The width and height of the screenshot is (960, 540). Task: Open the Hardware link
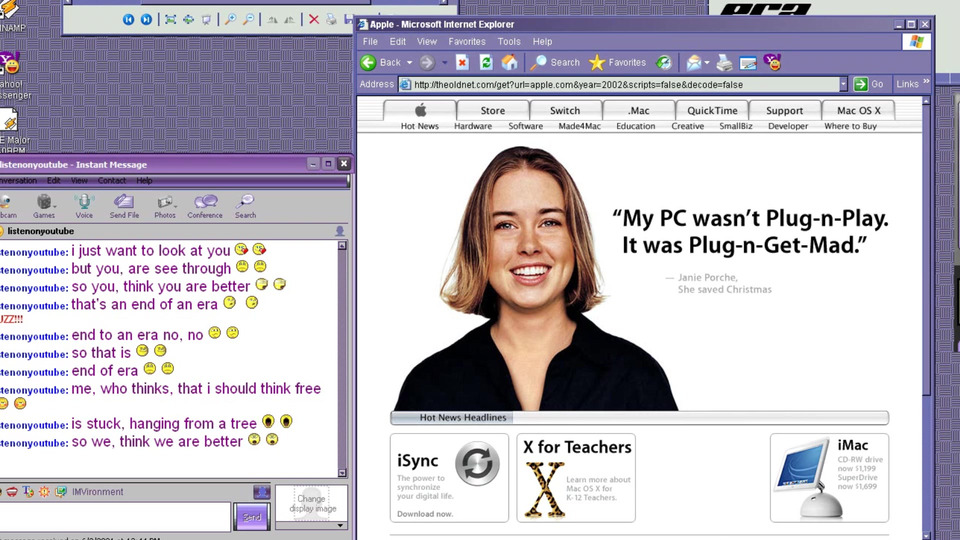click(x=473, y=126)
